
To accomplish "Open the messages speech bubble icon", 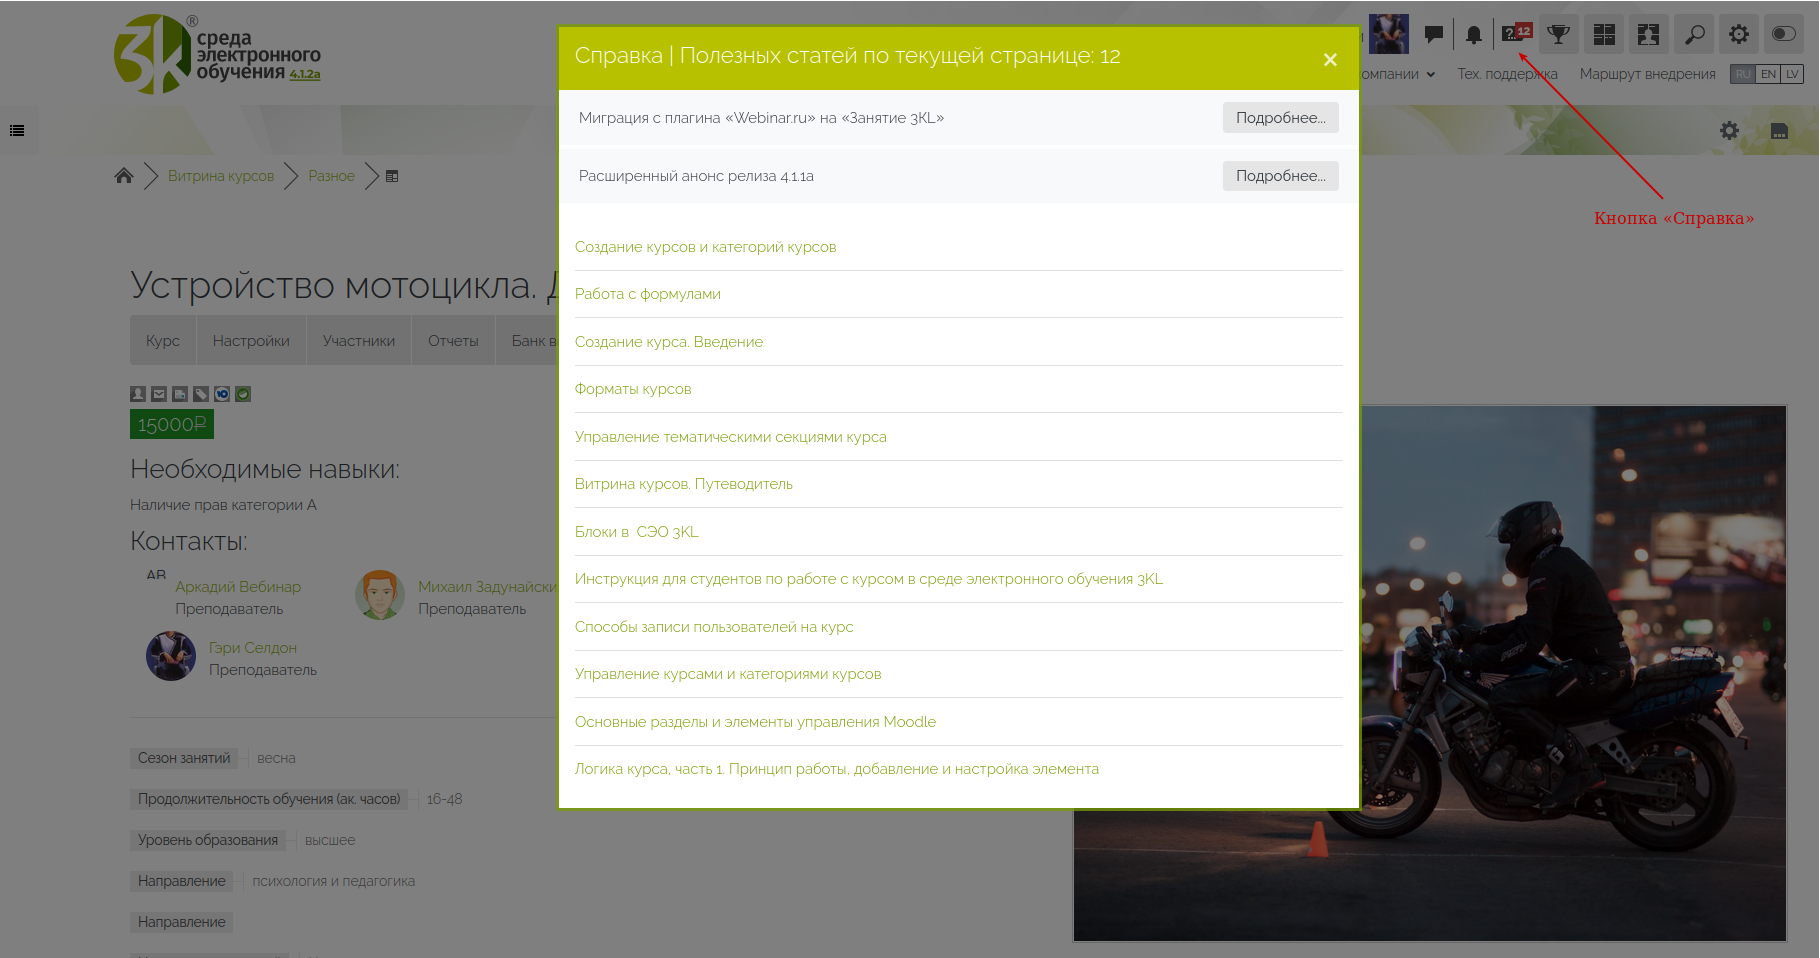I will (x=1433, y=35).
